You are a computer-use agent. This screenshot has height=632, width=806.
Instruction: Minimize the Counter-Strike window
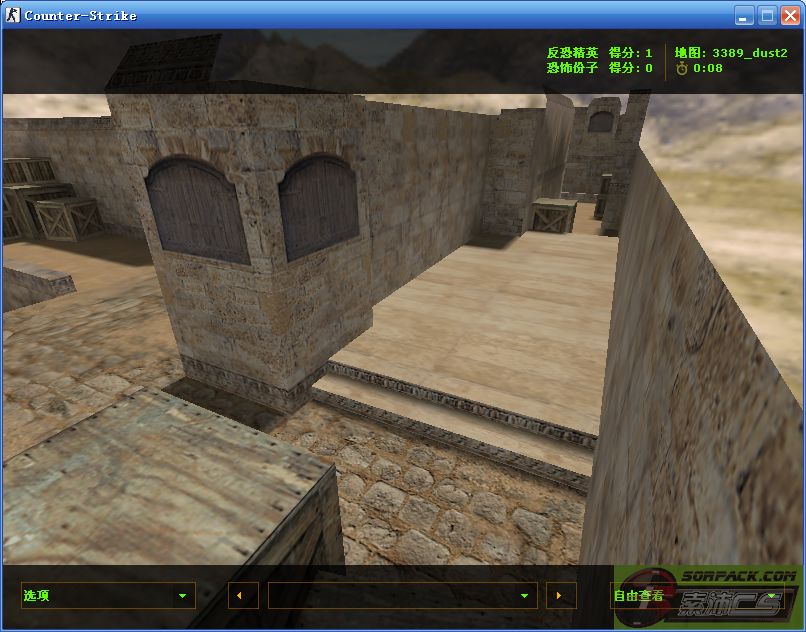[x=743, y=15]
